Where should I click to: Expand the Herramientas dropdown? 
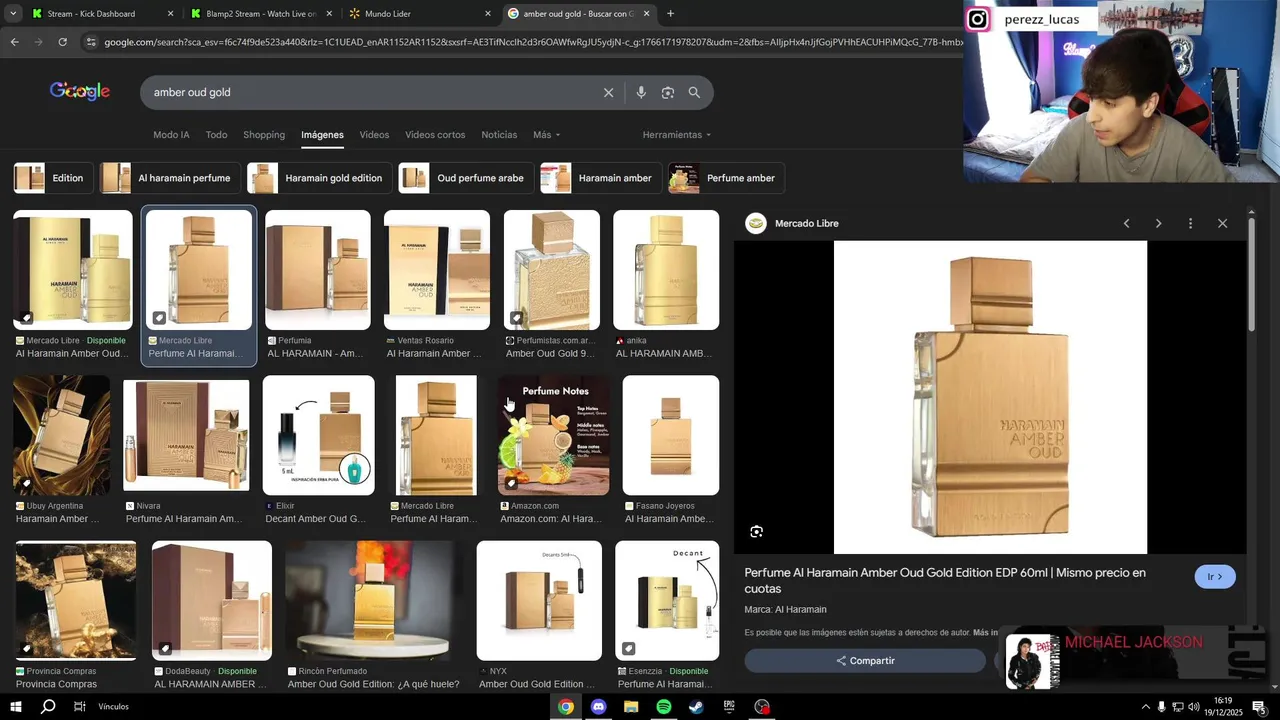pos(677,135)
